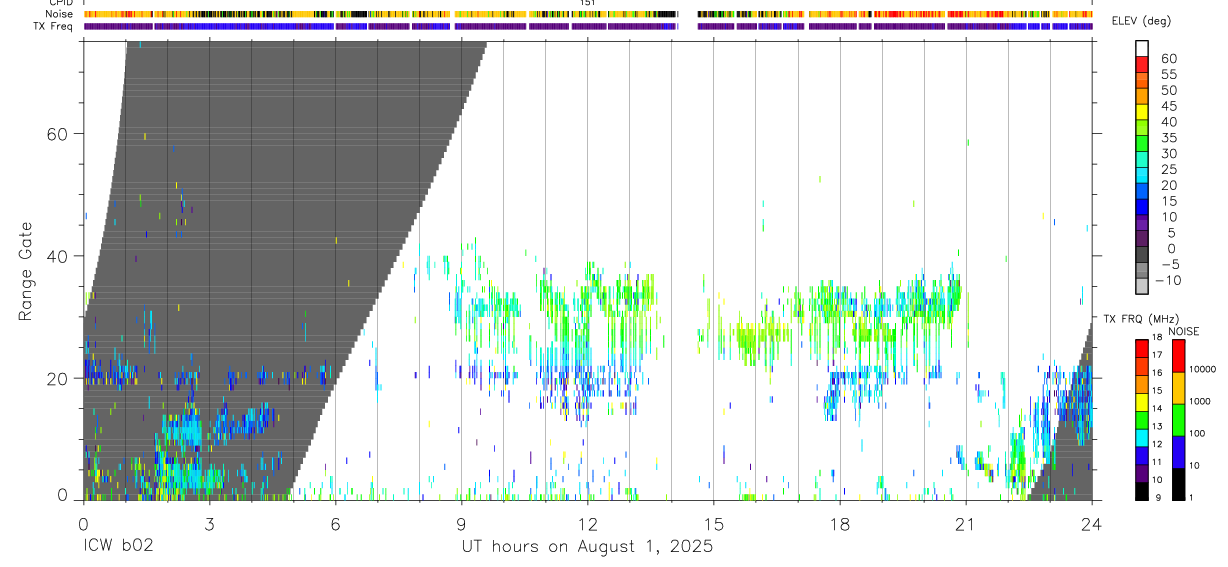Select the "ELEV (deg)" colorbar title

pyautogui.click(x=1141, y=21)
